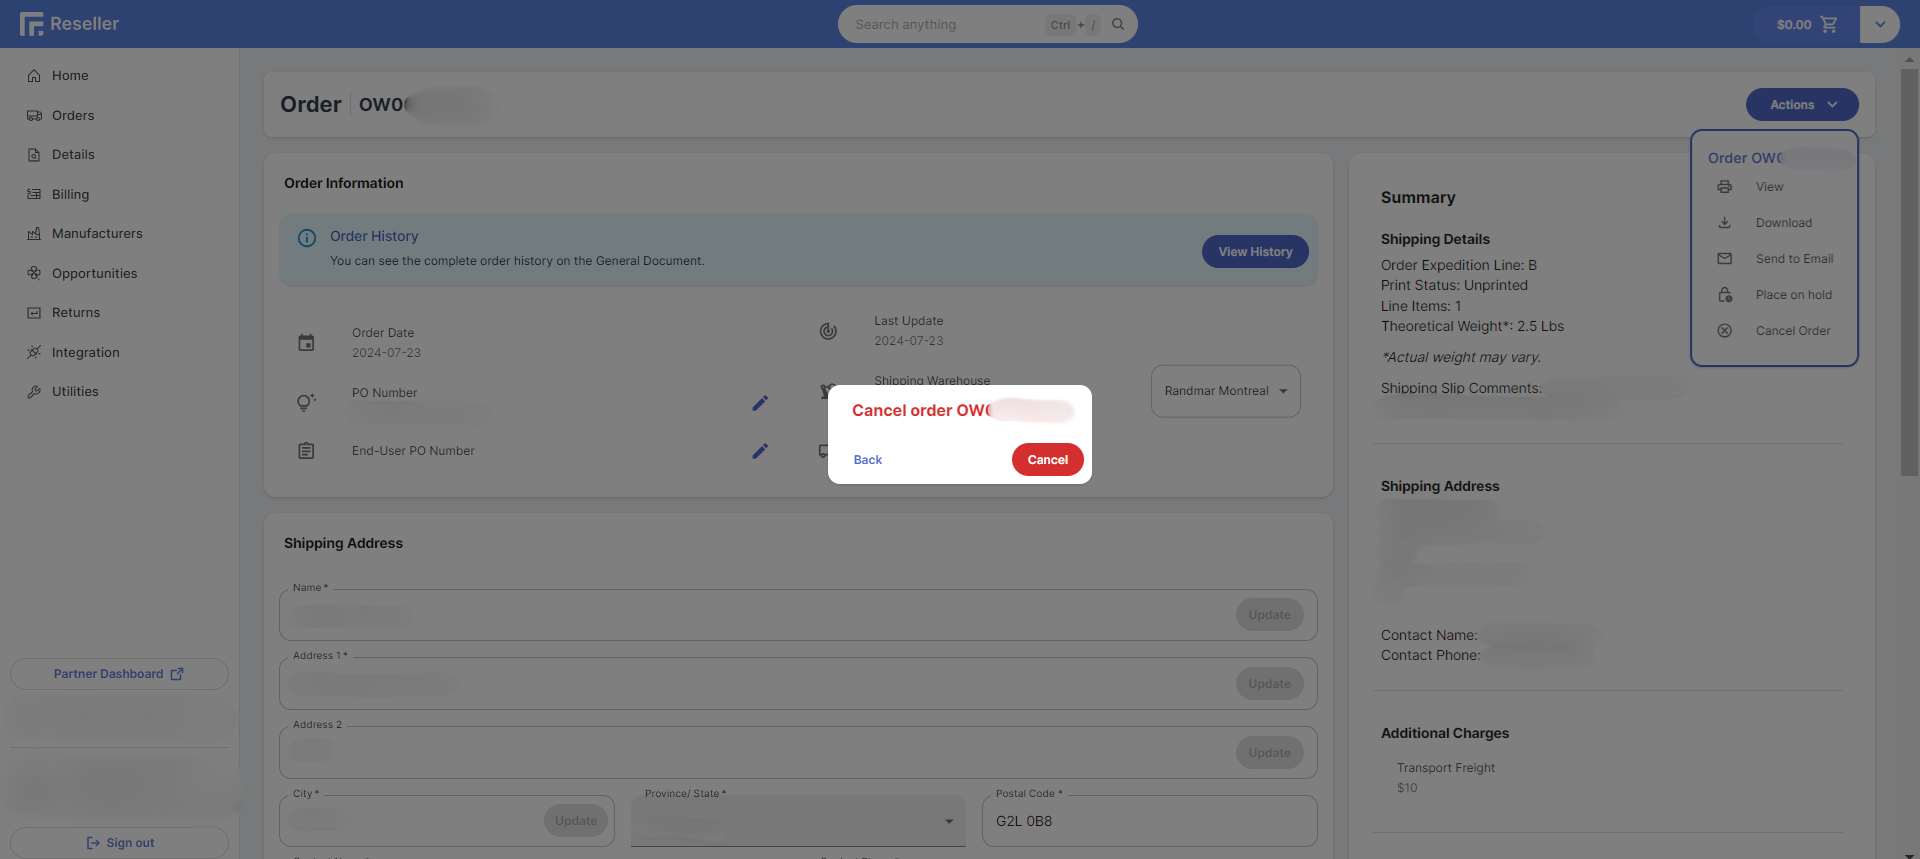Screen dimensions: 1920x859
Task: Click the Last Update refresh icon
Action: click(x=828, y=331)
